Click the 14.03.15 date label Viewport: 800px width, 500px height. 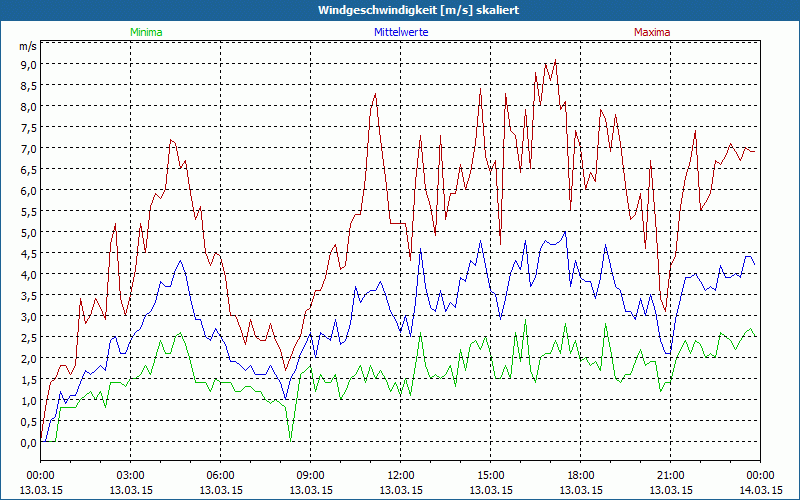[x=760, y=490]
